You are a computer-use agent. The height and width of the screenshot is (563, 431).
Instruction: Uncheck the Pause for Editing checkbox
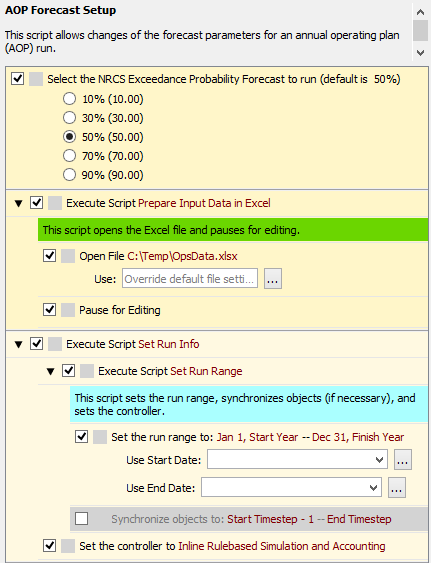(x=50, y=310)
